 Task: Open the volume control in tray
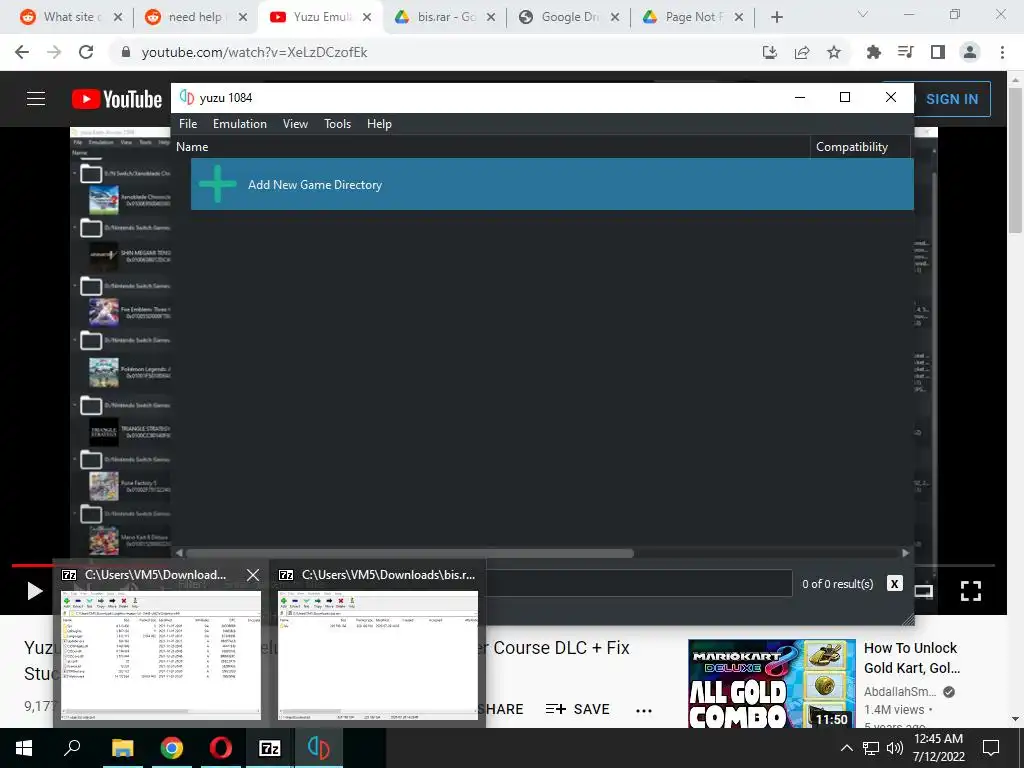[x=895, y=748]
